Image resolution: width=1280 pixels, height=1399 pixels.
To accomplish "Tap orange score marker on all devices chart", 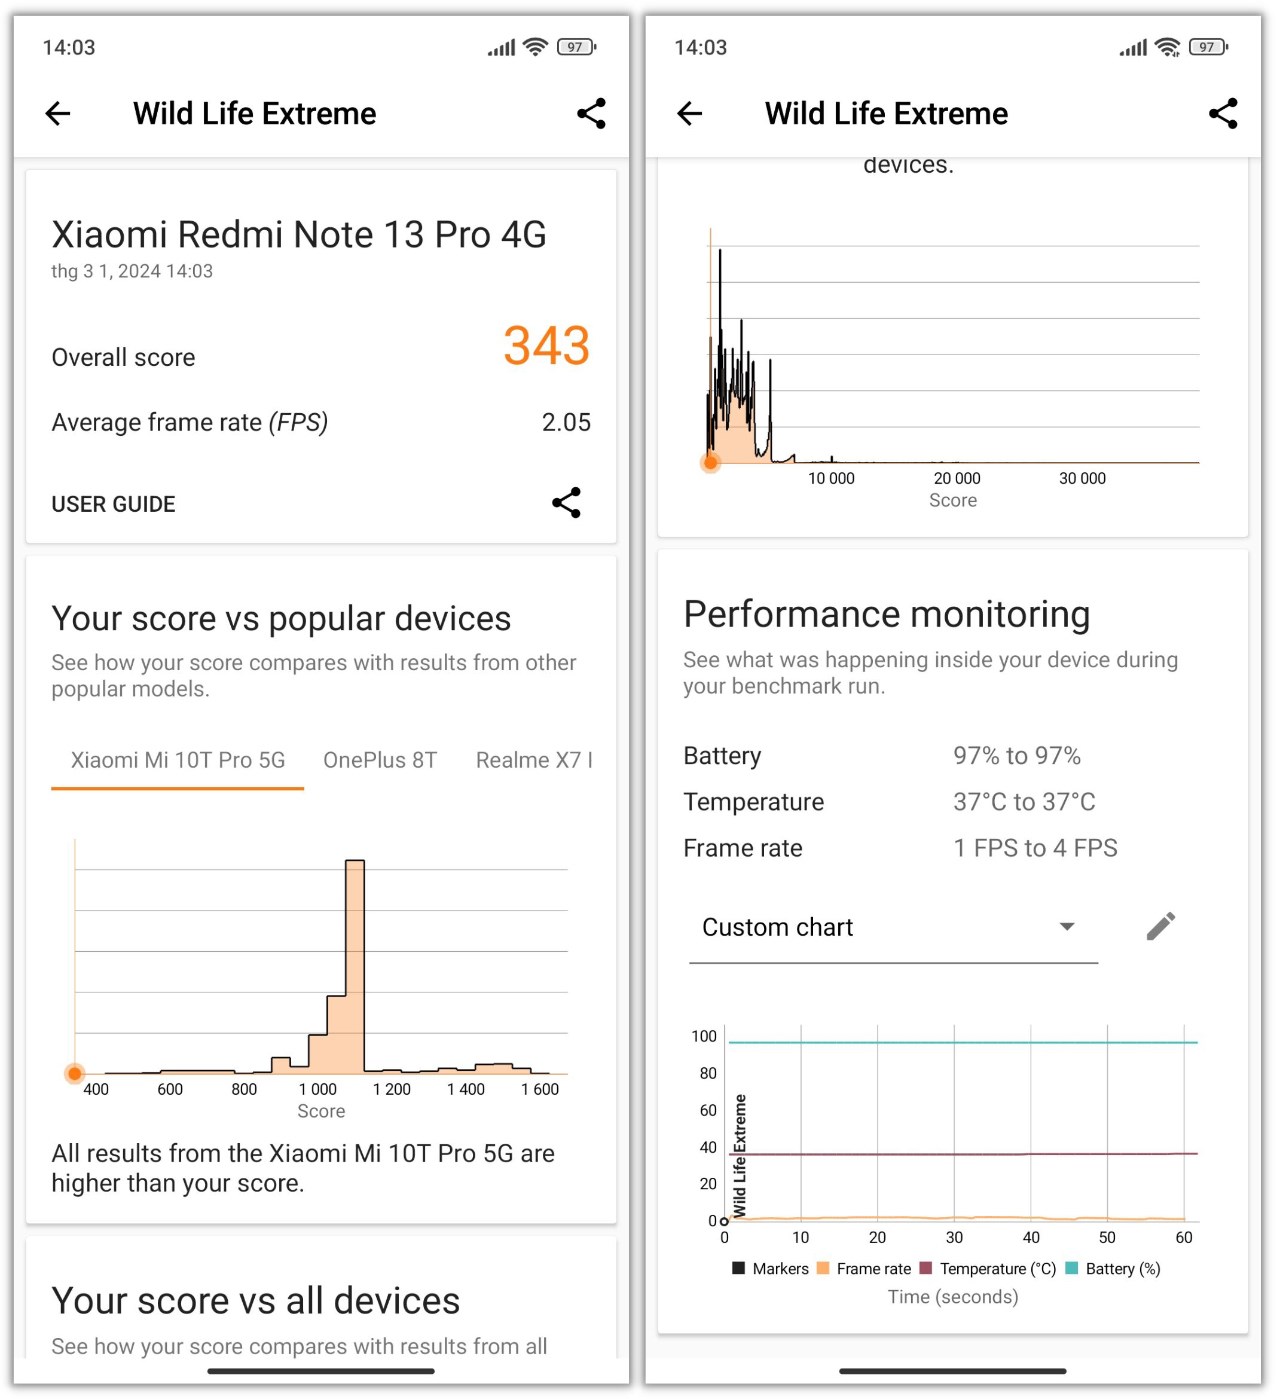I will coord(710,462).
